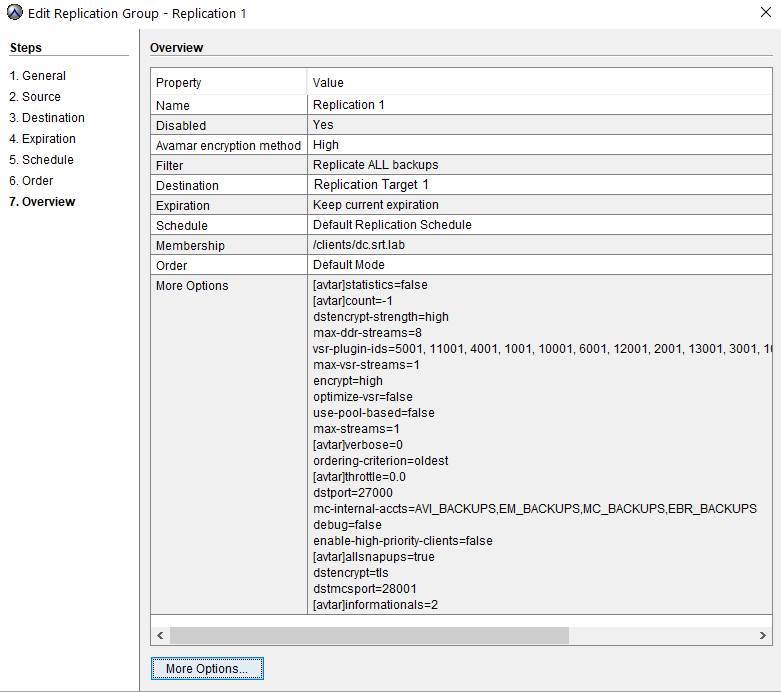Go to the General step
Viewport: 781px width, 692px height.
click(37, 76)
